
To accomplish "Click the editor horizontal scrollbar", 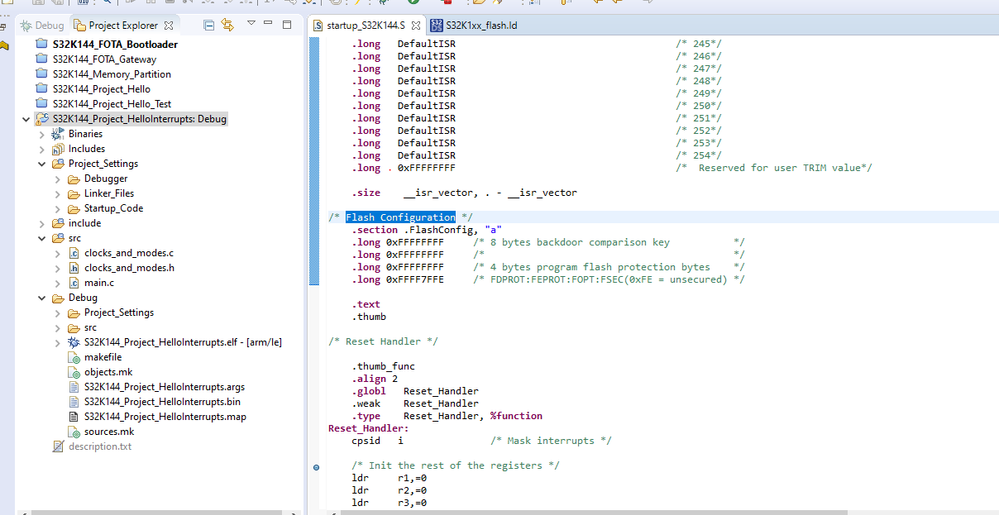I will tap(593, 512).
